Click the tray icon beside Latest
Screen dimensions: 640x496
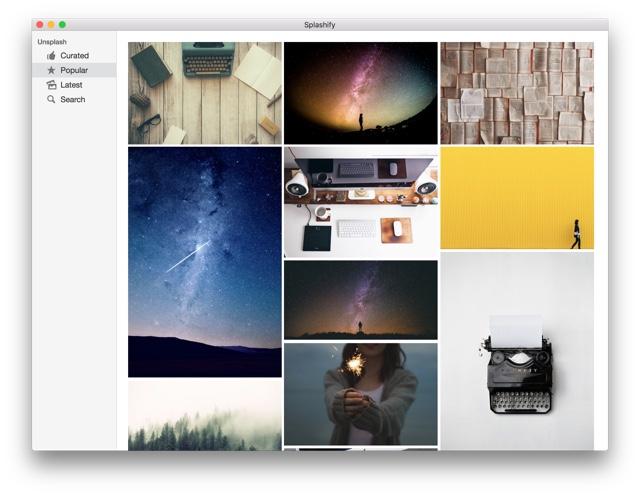pos(51,85)
